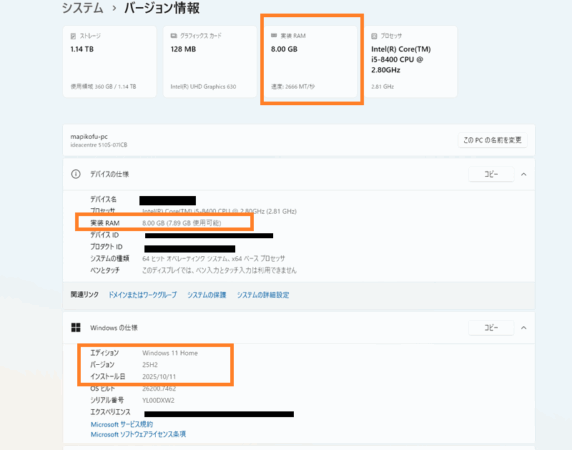572x450 pixels.
Task: Click the Windows の仕様 section header text
Action: [114, 328]
